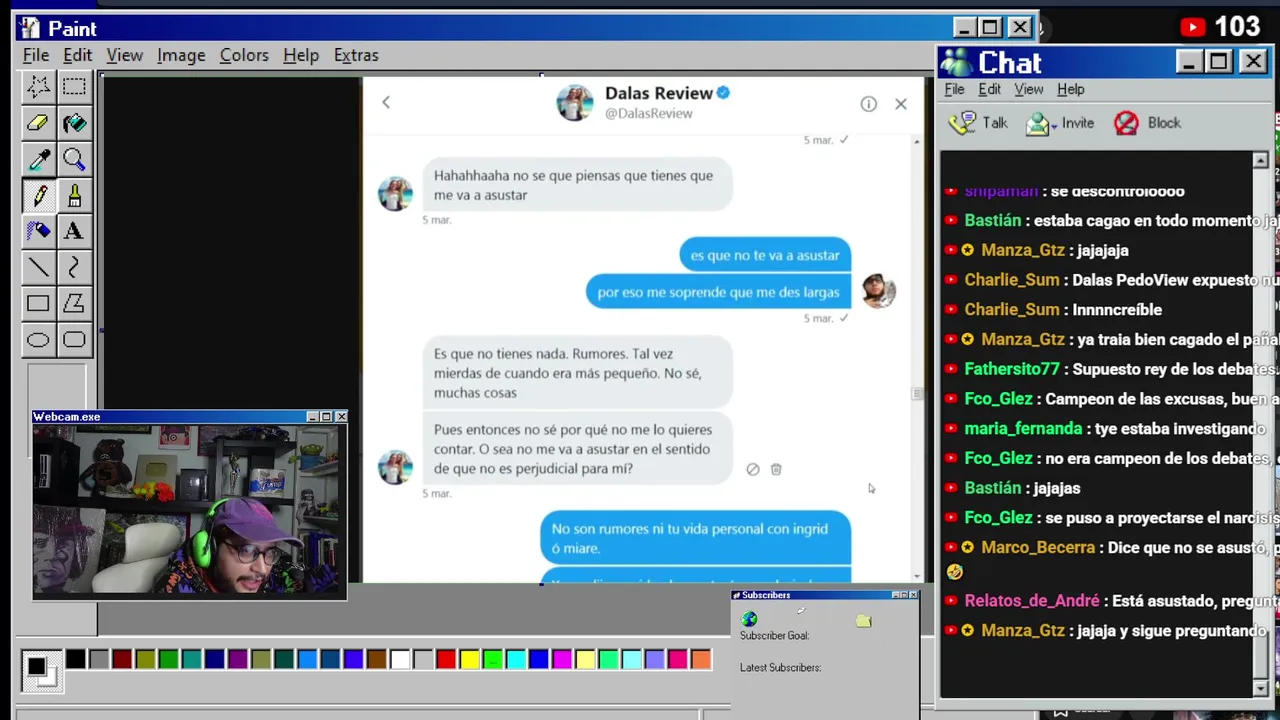
Task: Pick the red color swatch
Action: point(446,659)
